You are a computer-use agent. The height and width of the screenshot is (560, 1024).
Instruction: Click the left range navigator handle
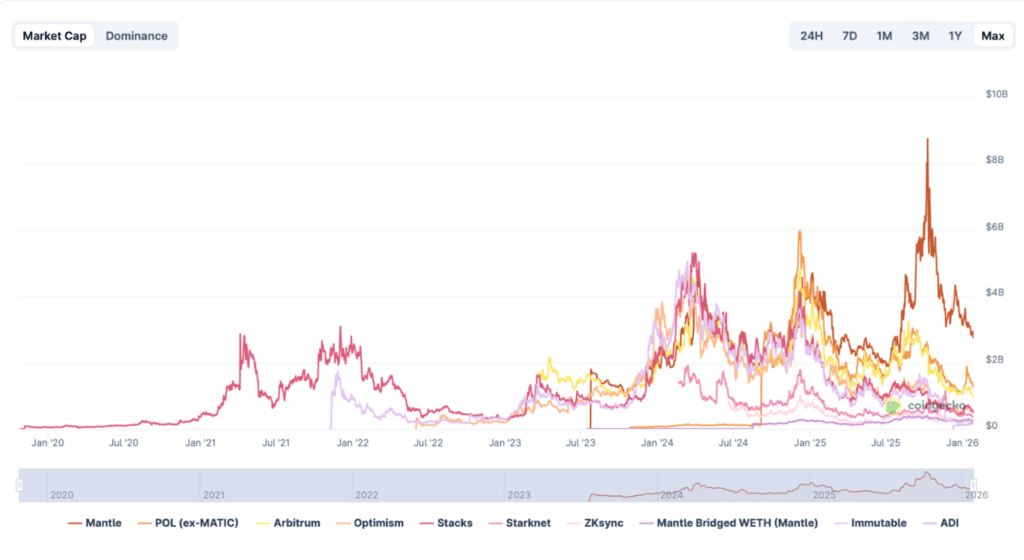coord(19,485)
